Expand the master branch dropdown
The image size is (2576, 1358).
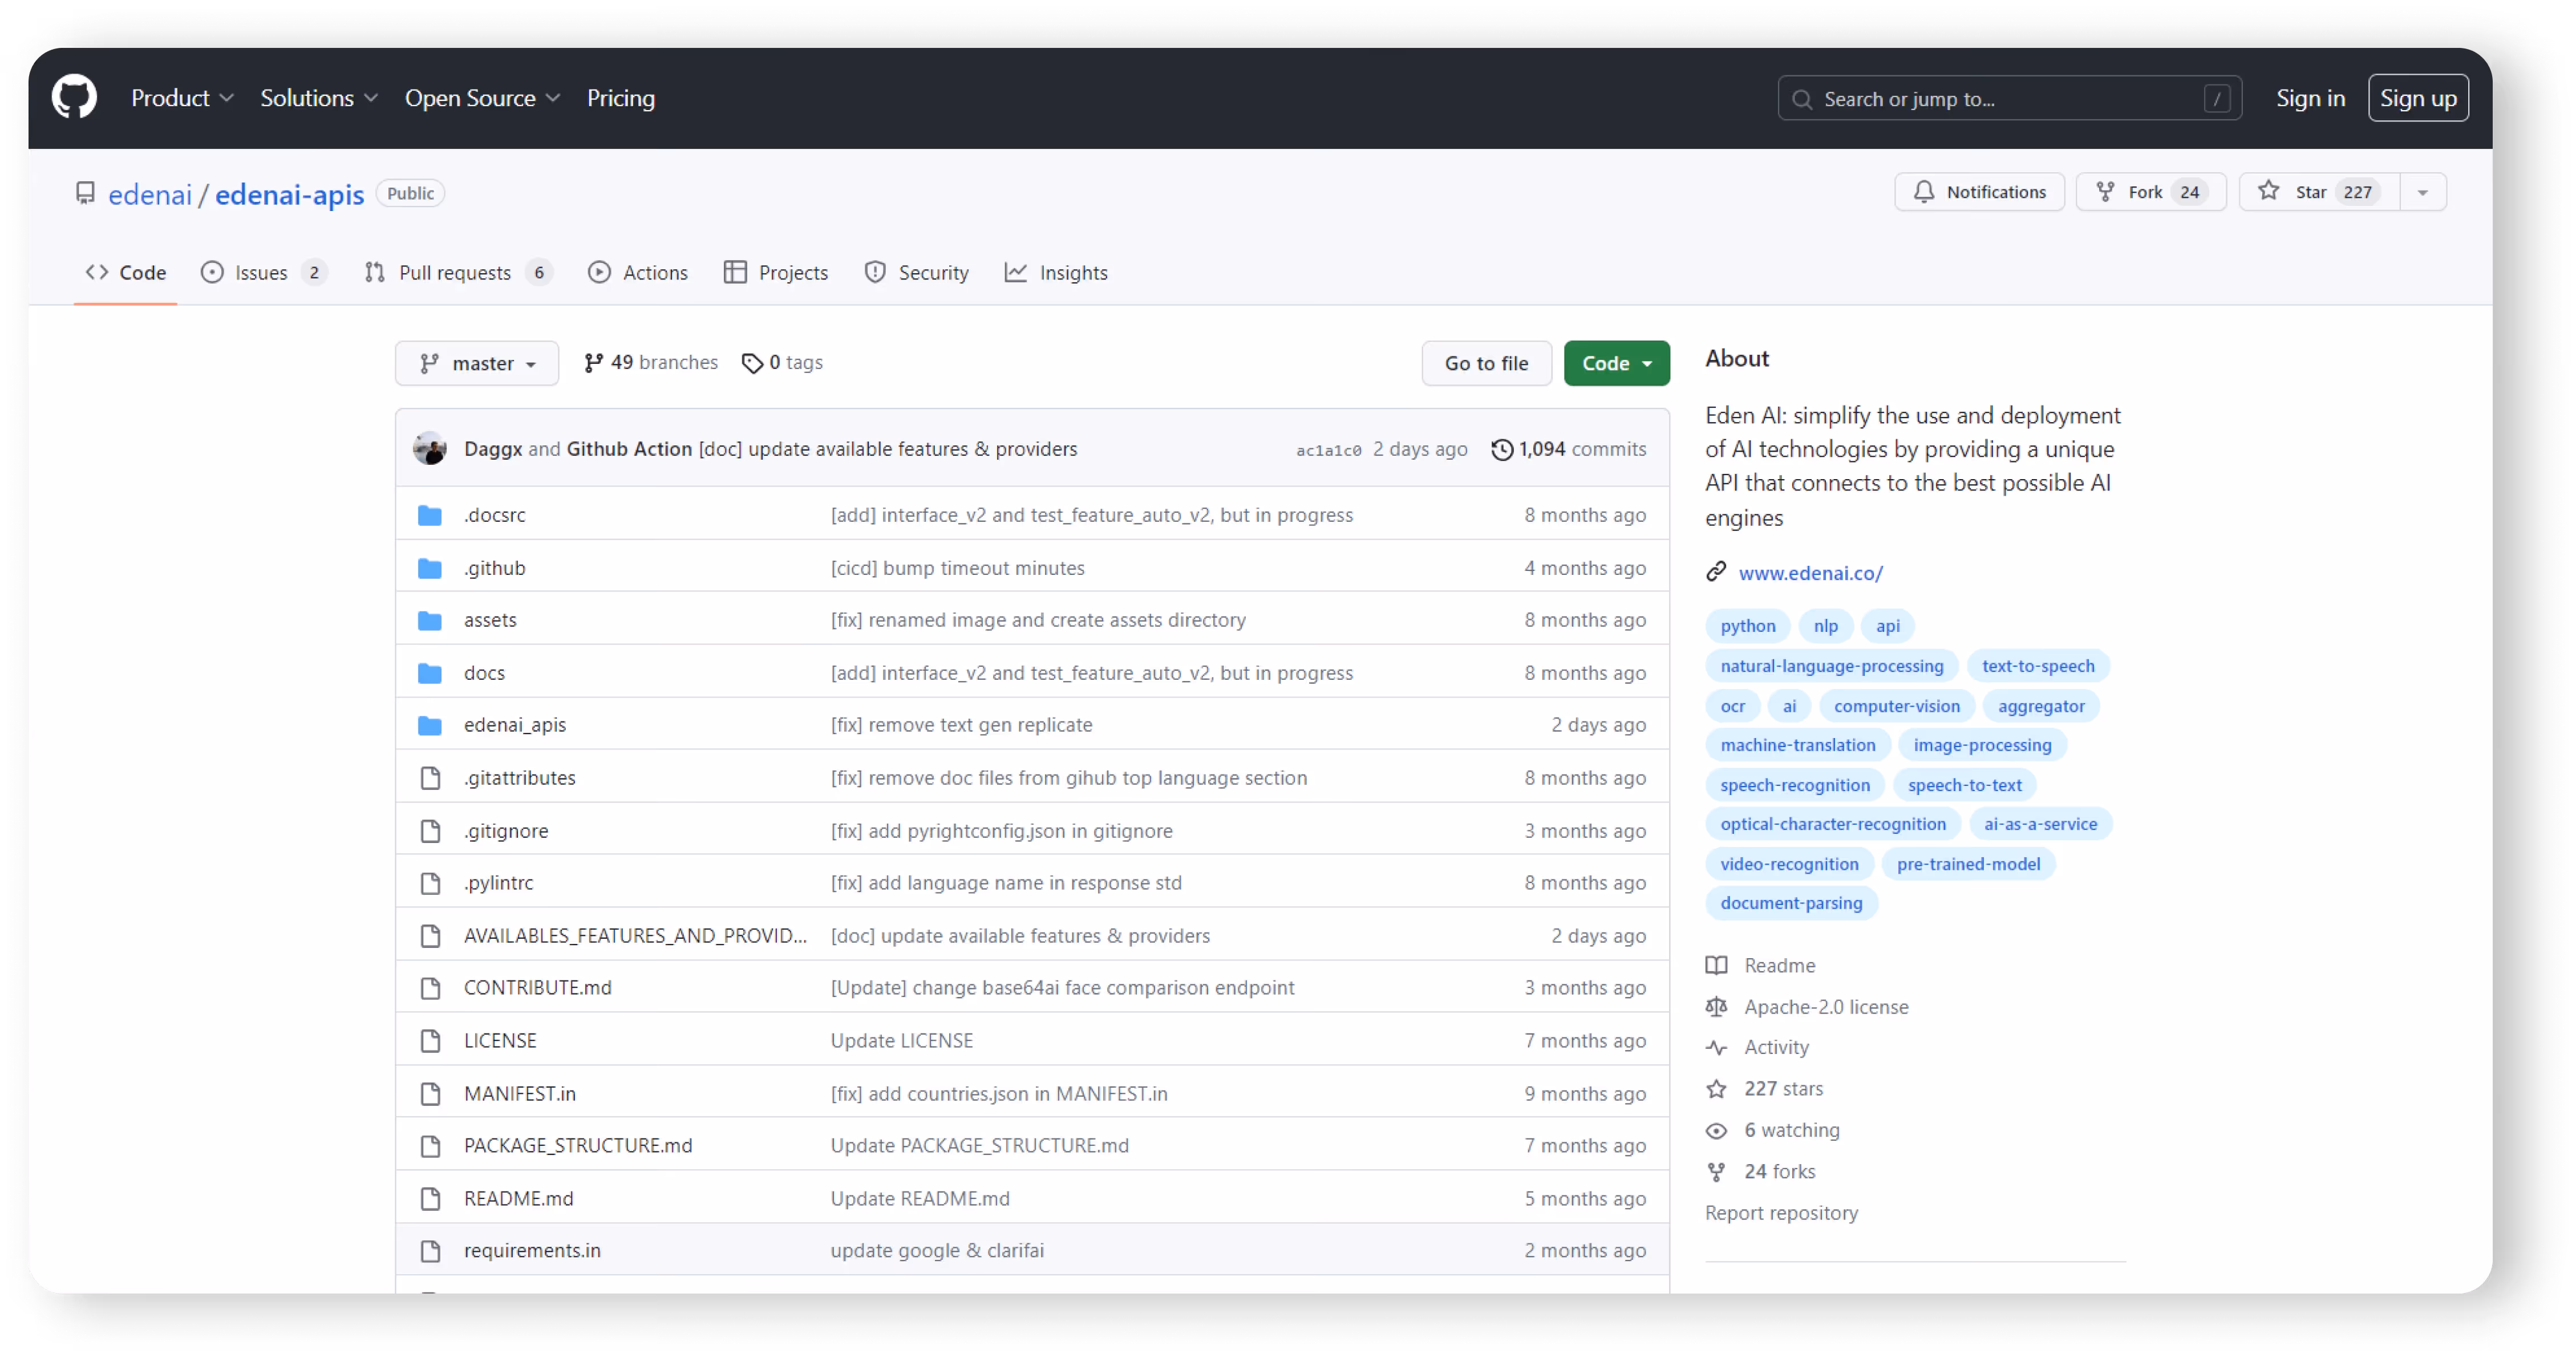[x=476, y=363]
